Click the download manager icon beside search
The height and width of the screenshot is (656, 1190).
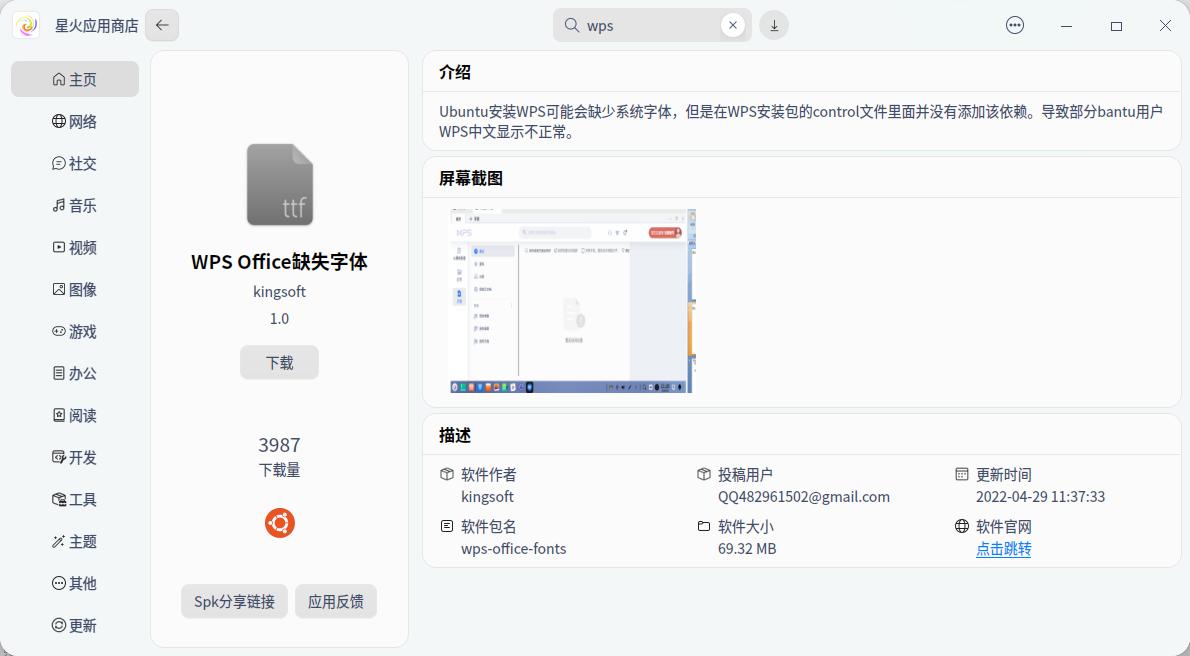pos(774,24)
